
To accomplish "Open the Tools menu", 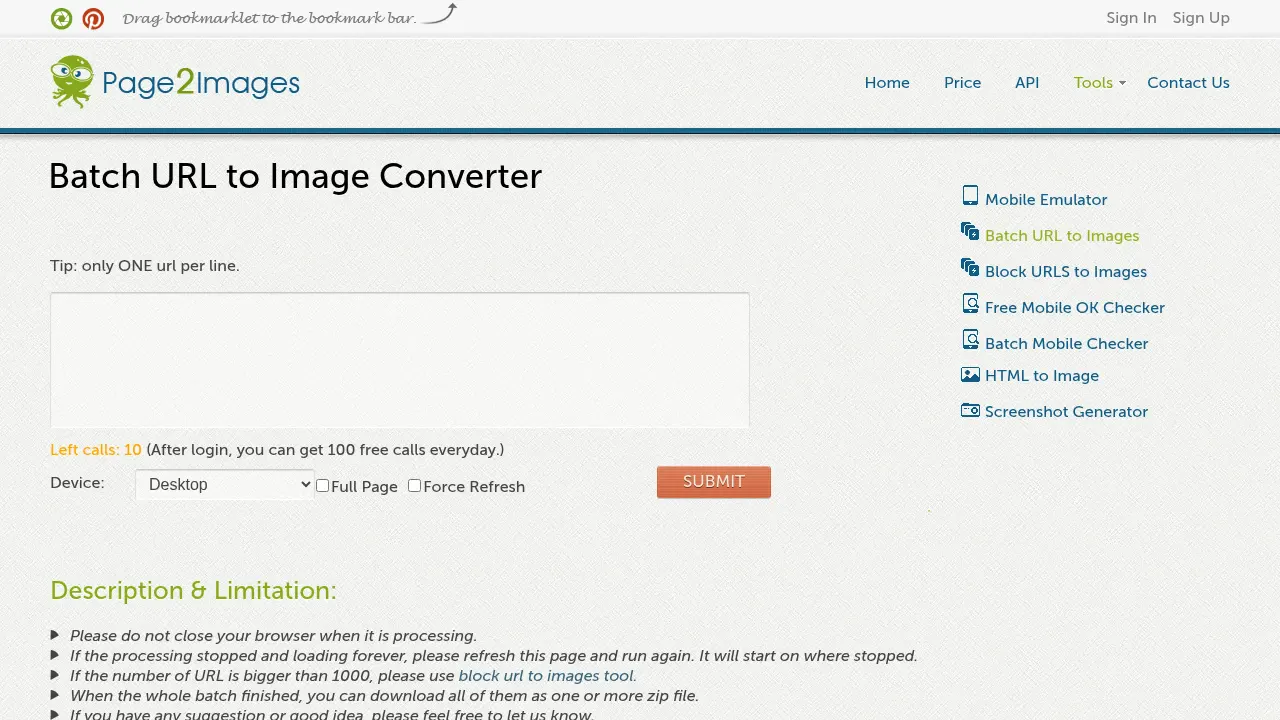I will tap(1093, 83).
